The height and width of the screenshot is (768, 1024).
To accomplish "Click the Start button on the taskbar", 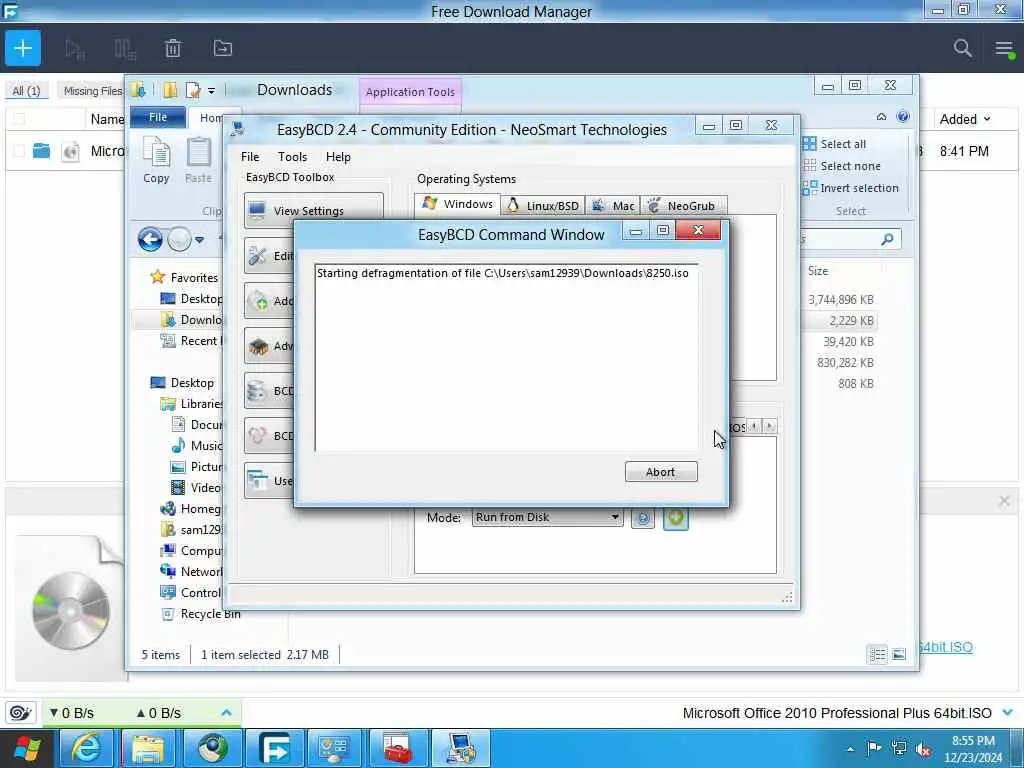I will (x=27, y=749).
